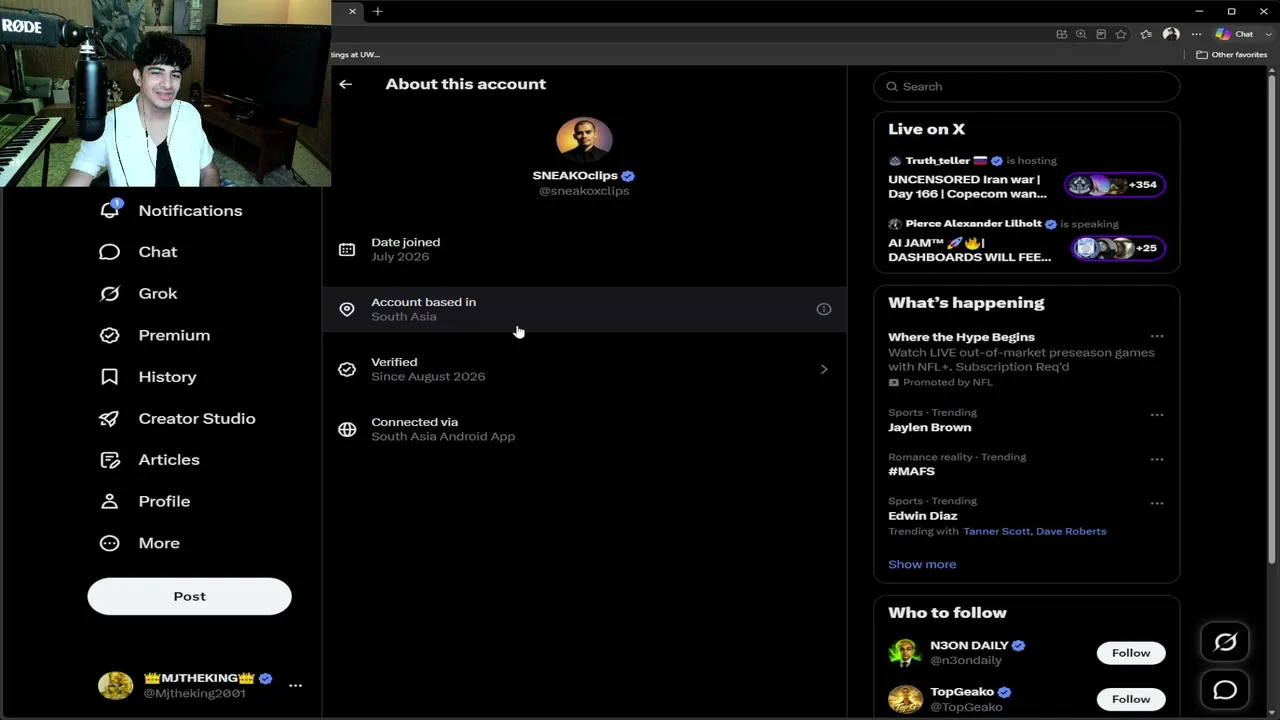Open the N3ON DAILY suggested profile name

[x=969, y=646]
